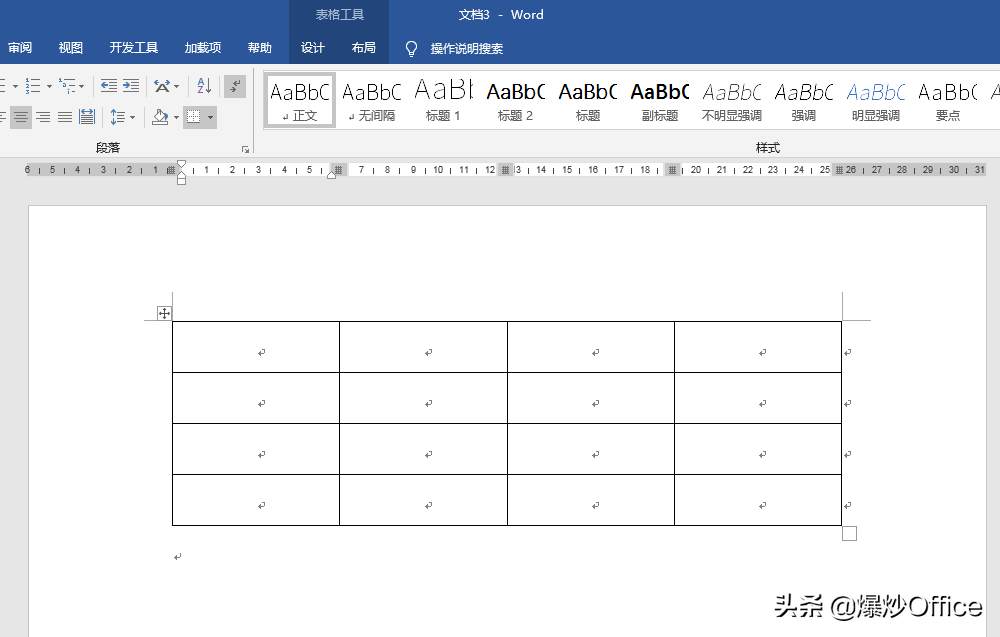The width and height of the screenshot is (1000, 637).
Task: Click the 操作说明搜索 search box
Action: [466, 48]
